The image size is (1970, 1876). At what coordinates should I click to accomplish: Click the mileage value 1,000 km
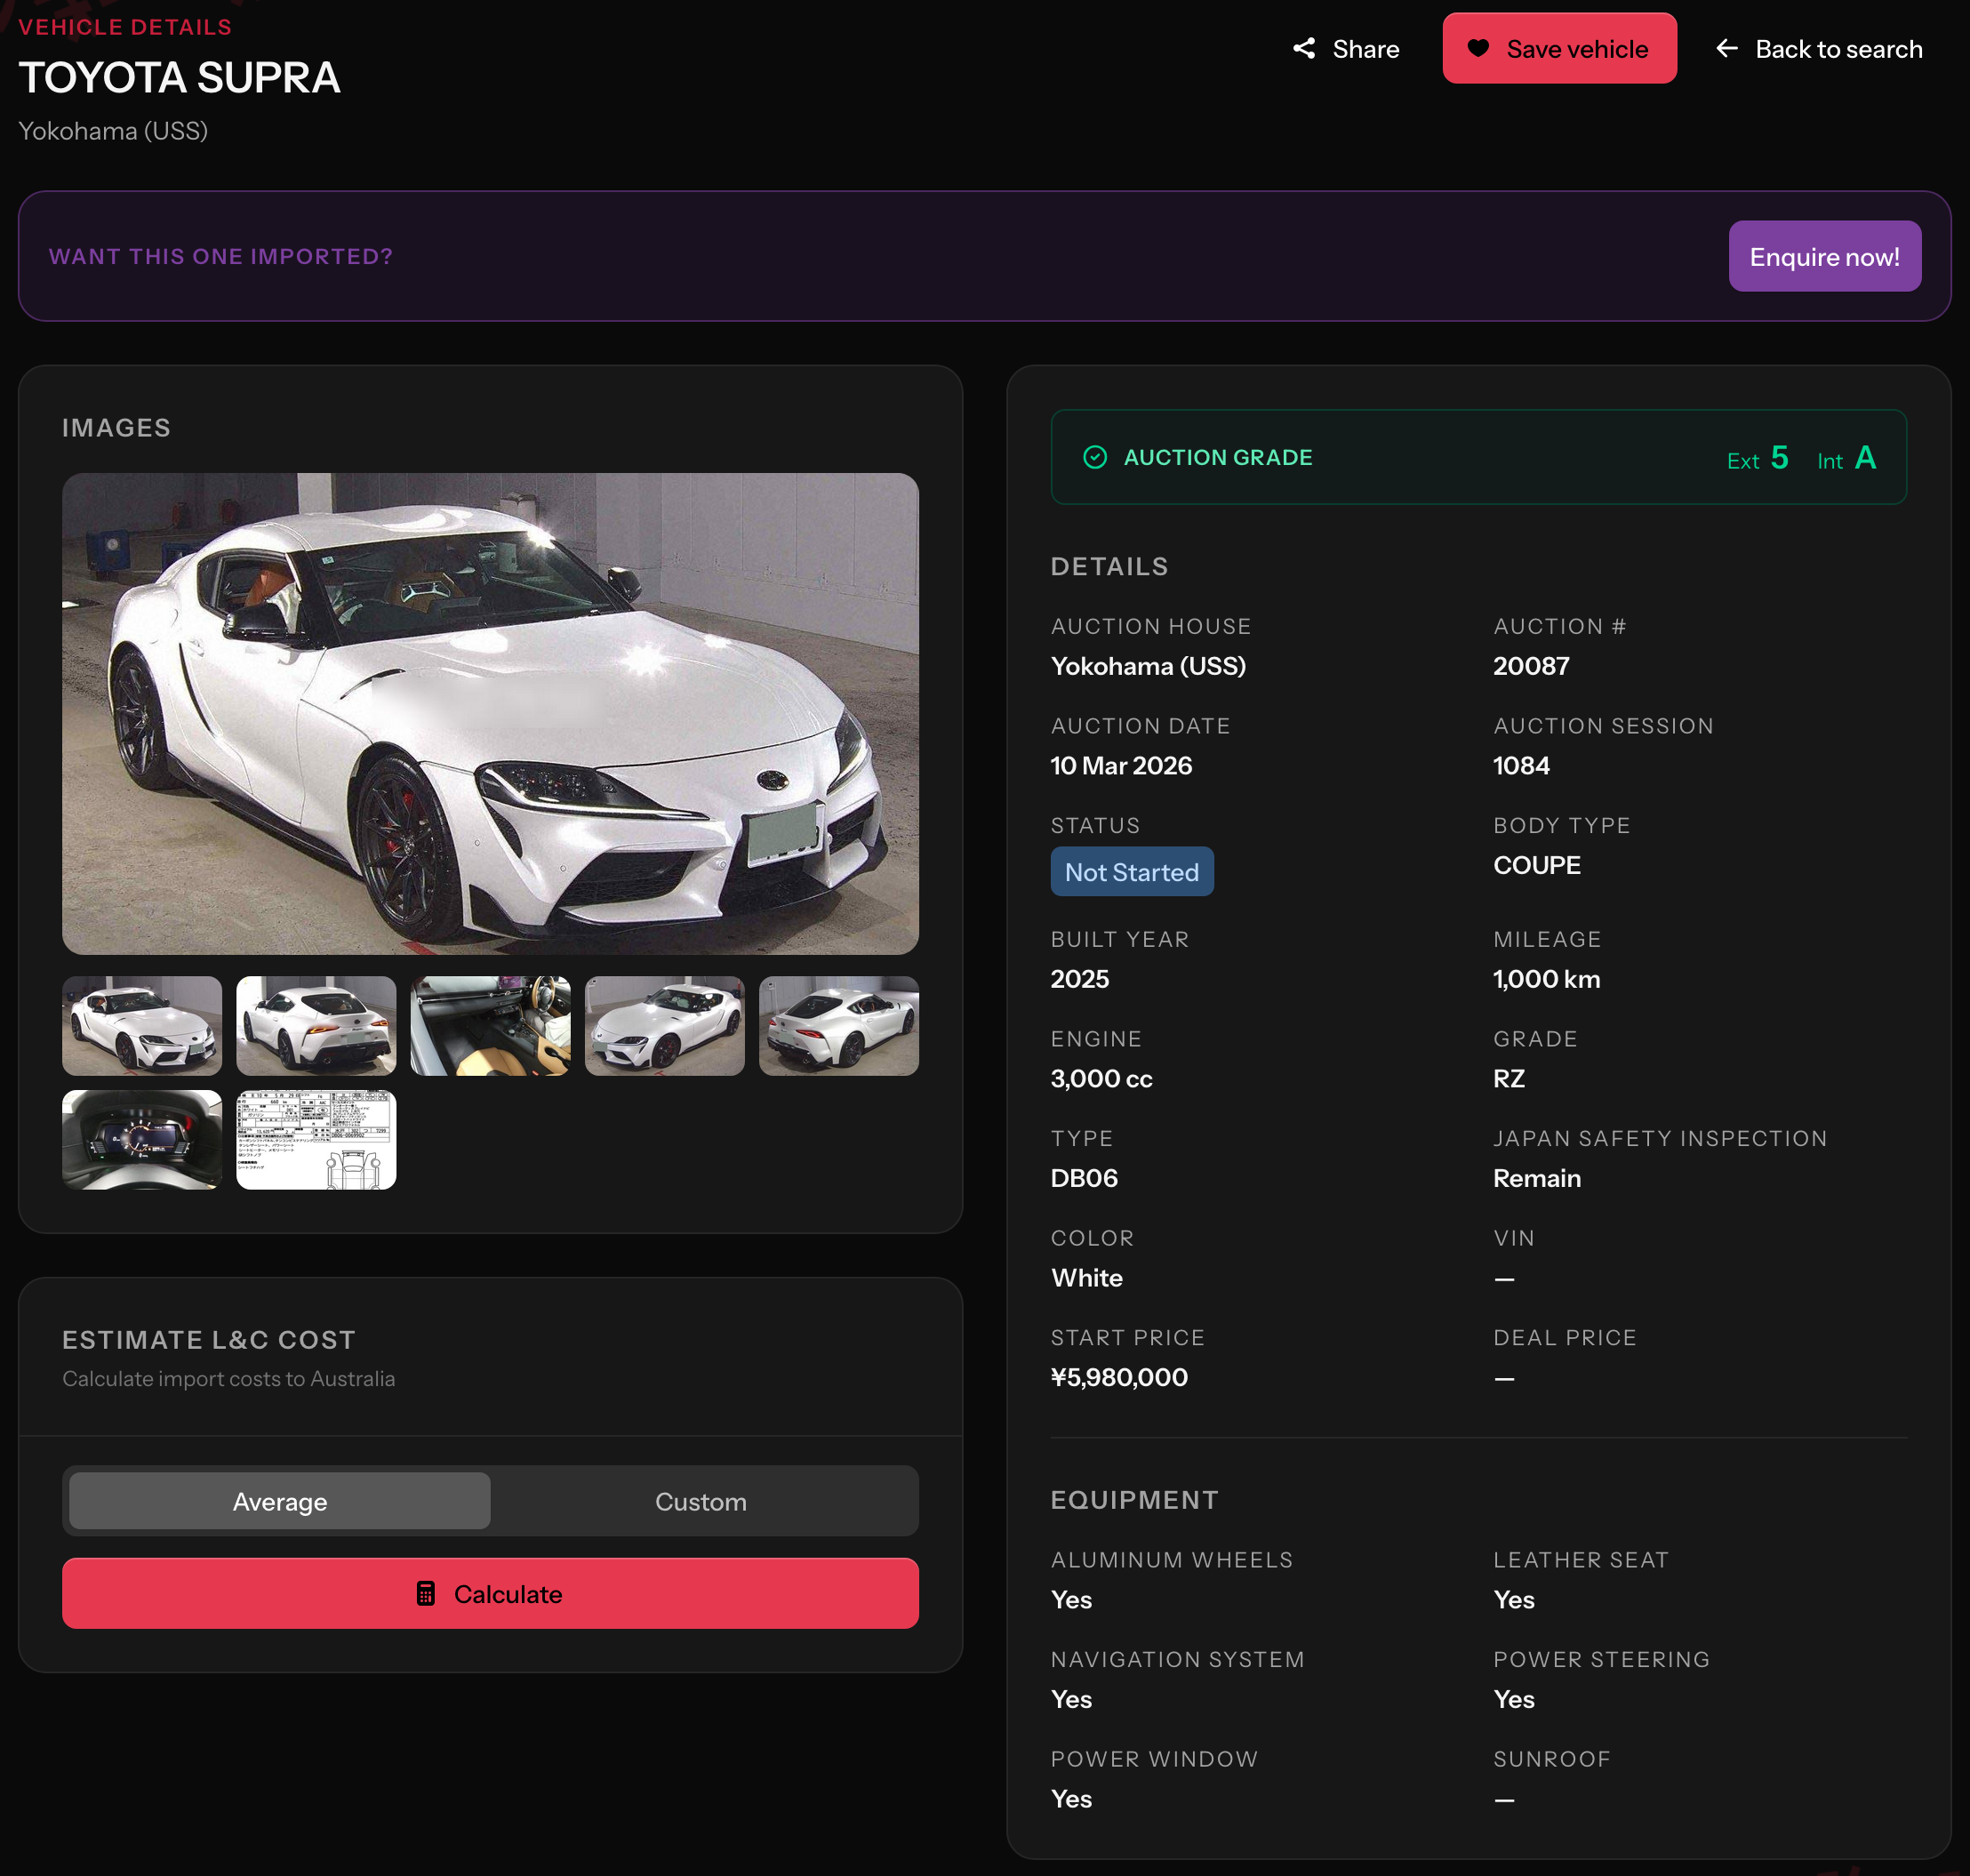[1546, 979]
